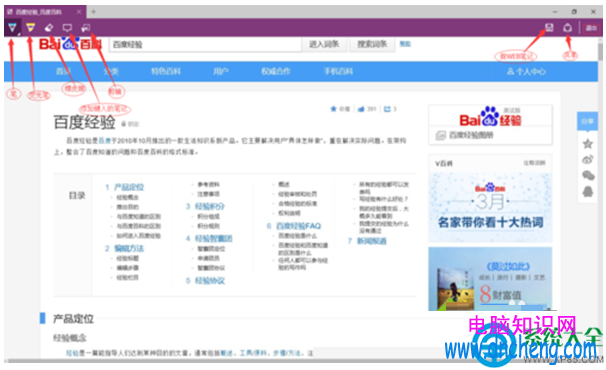Click 经验标题 in the contents list
Screen dimensions: 606x370
[128, 258]
